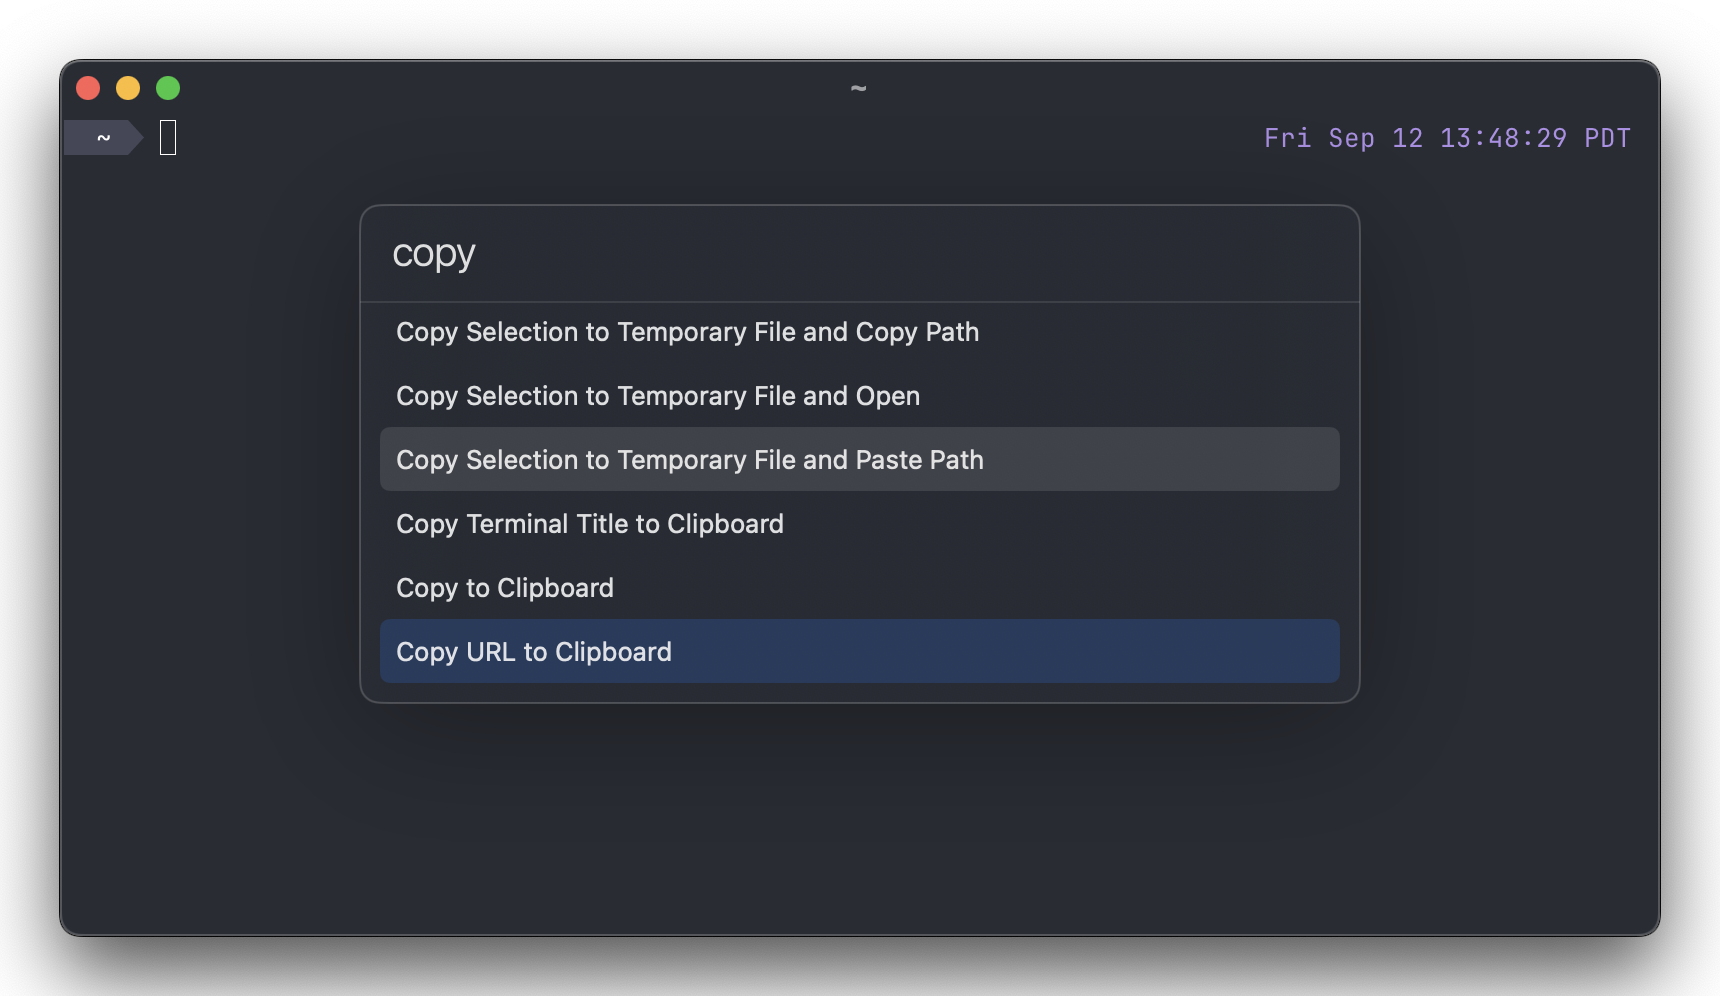Choose the Copy to Clipboard command
Screen dimensions: 1720x996
(859, 588)
